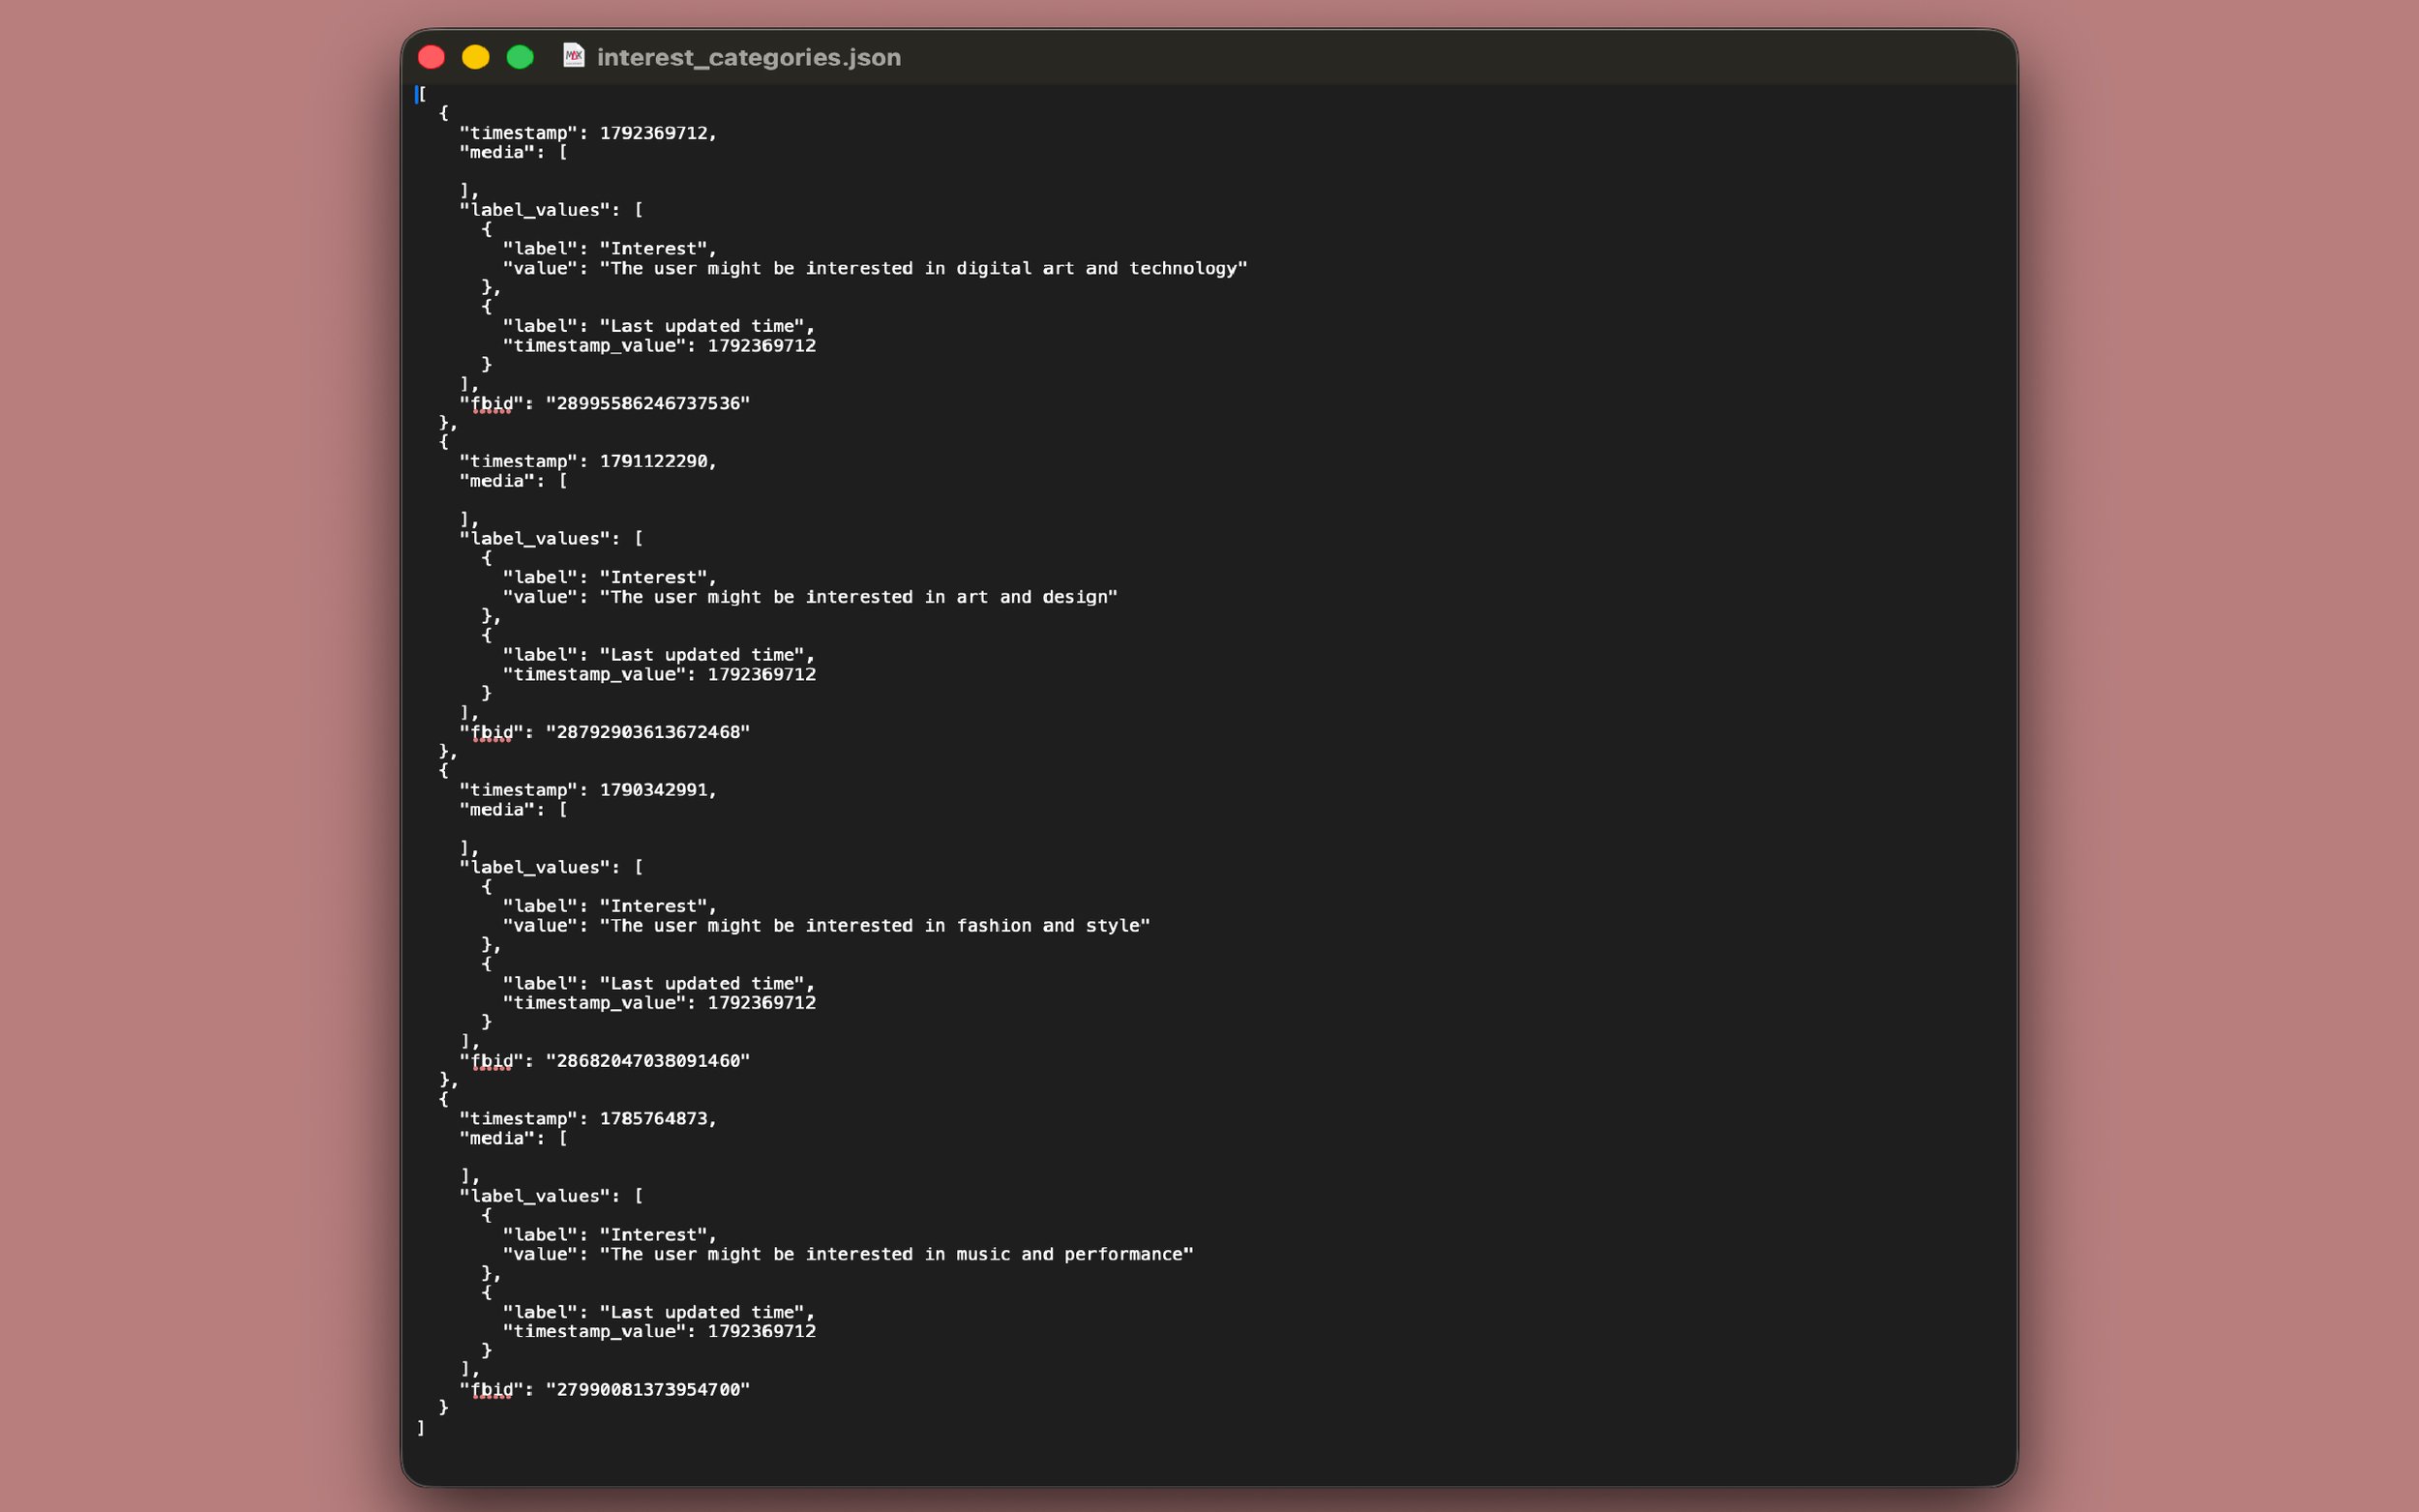Minimize window using the yellow button

pos(476,57)
